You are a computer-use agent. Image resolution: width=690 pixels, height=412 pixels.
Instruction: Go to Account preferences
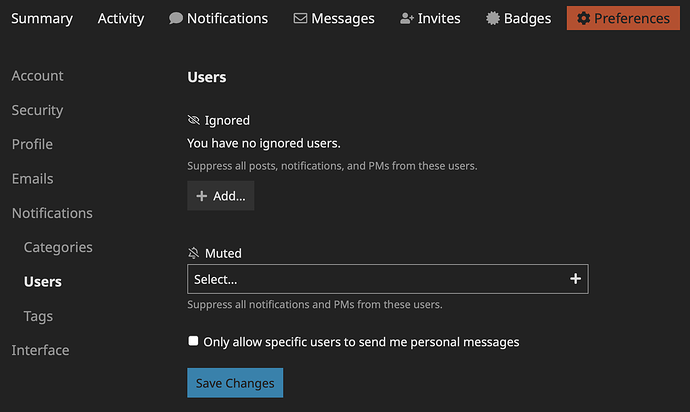click(x=37, y=76)
